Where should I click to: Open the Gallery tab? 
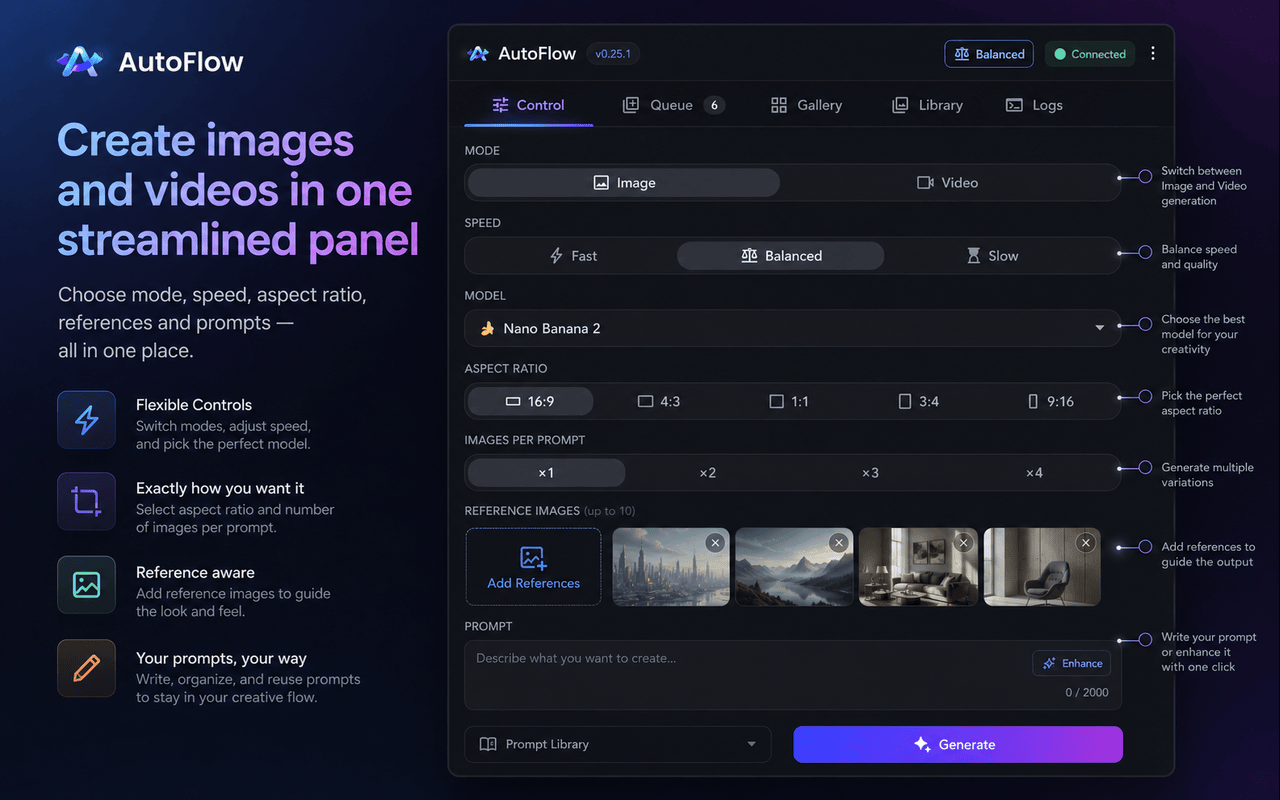(806, 105)
